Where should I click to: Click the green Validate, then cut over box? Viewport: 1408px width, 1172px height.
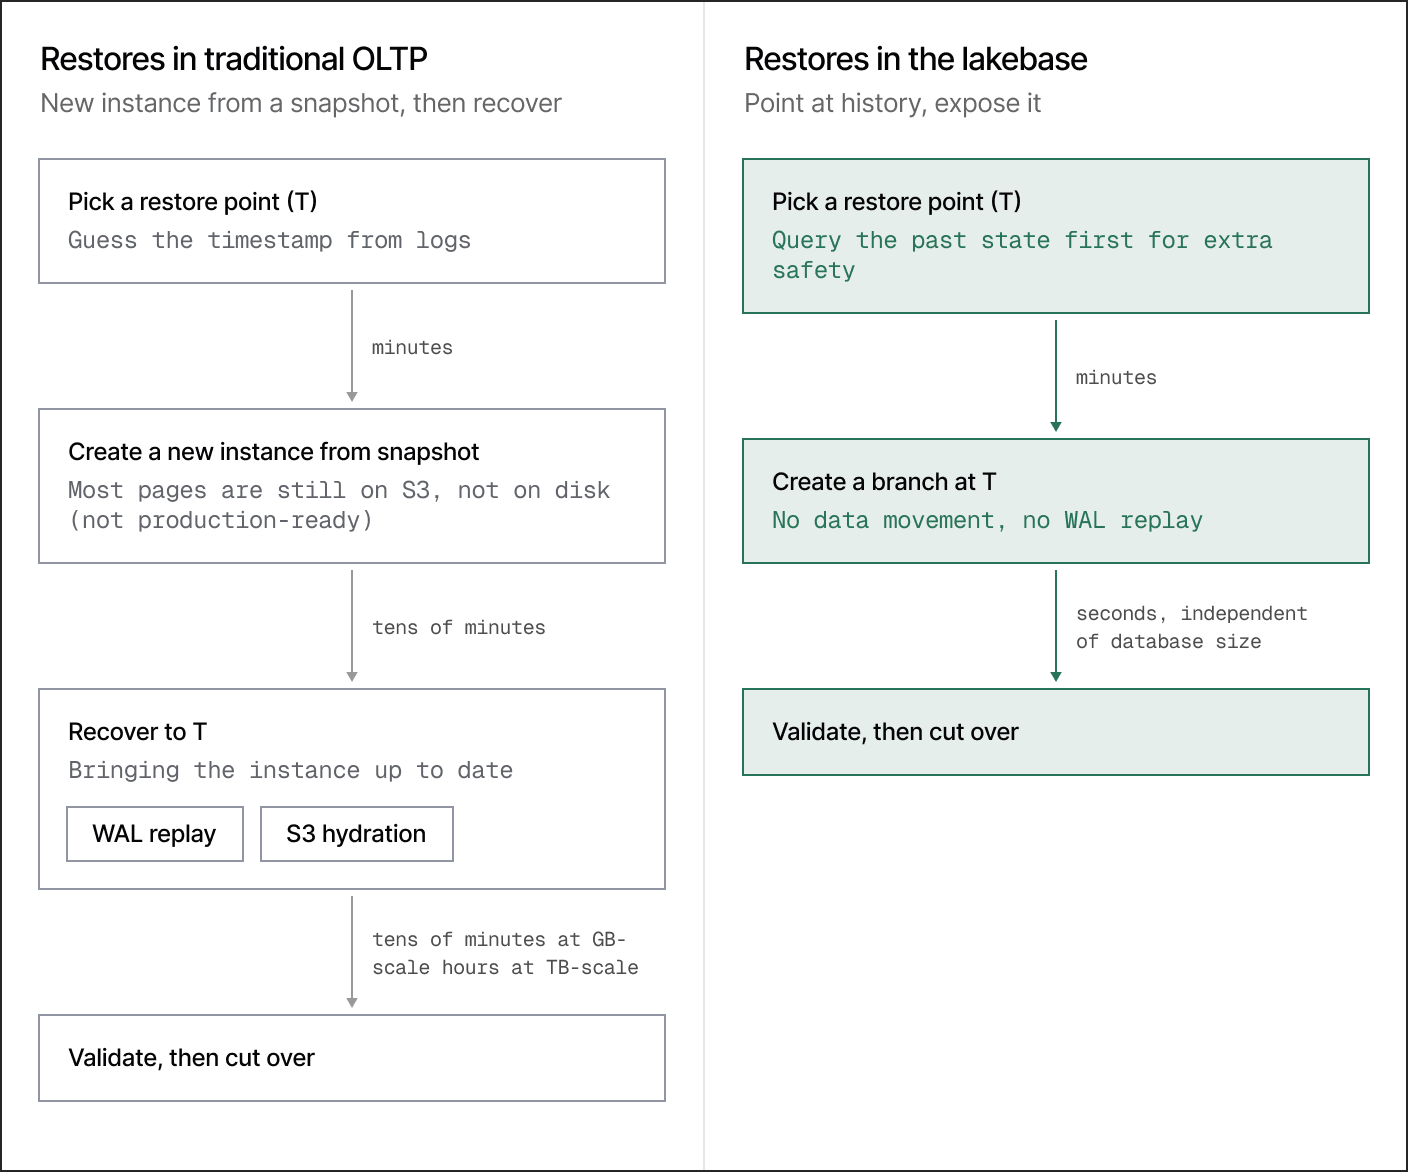(x=1056, y=732)
